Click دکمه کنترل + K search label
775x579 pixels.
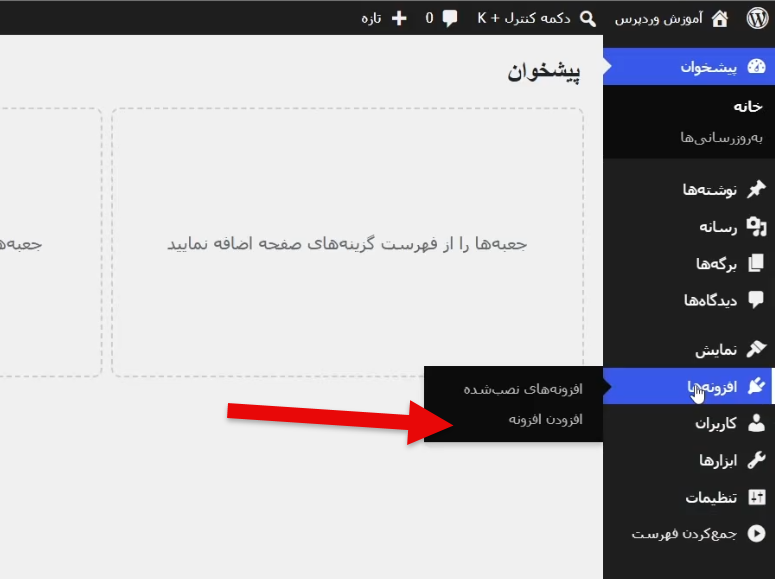click(523, 18)
